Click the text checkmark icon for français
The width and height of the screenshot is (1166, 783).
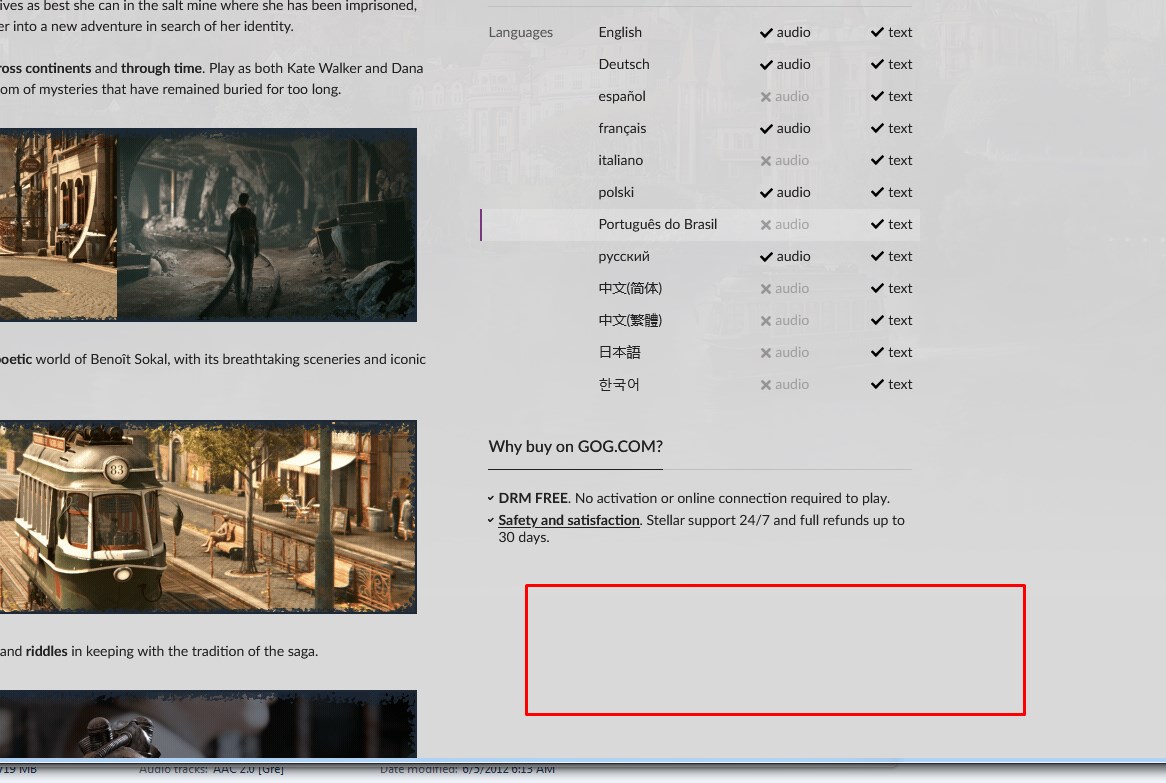point(877,129)
